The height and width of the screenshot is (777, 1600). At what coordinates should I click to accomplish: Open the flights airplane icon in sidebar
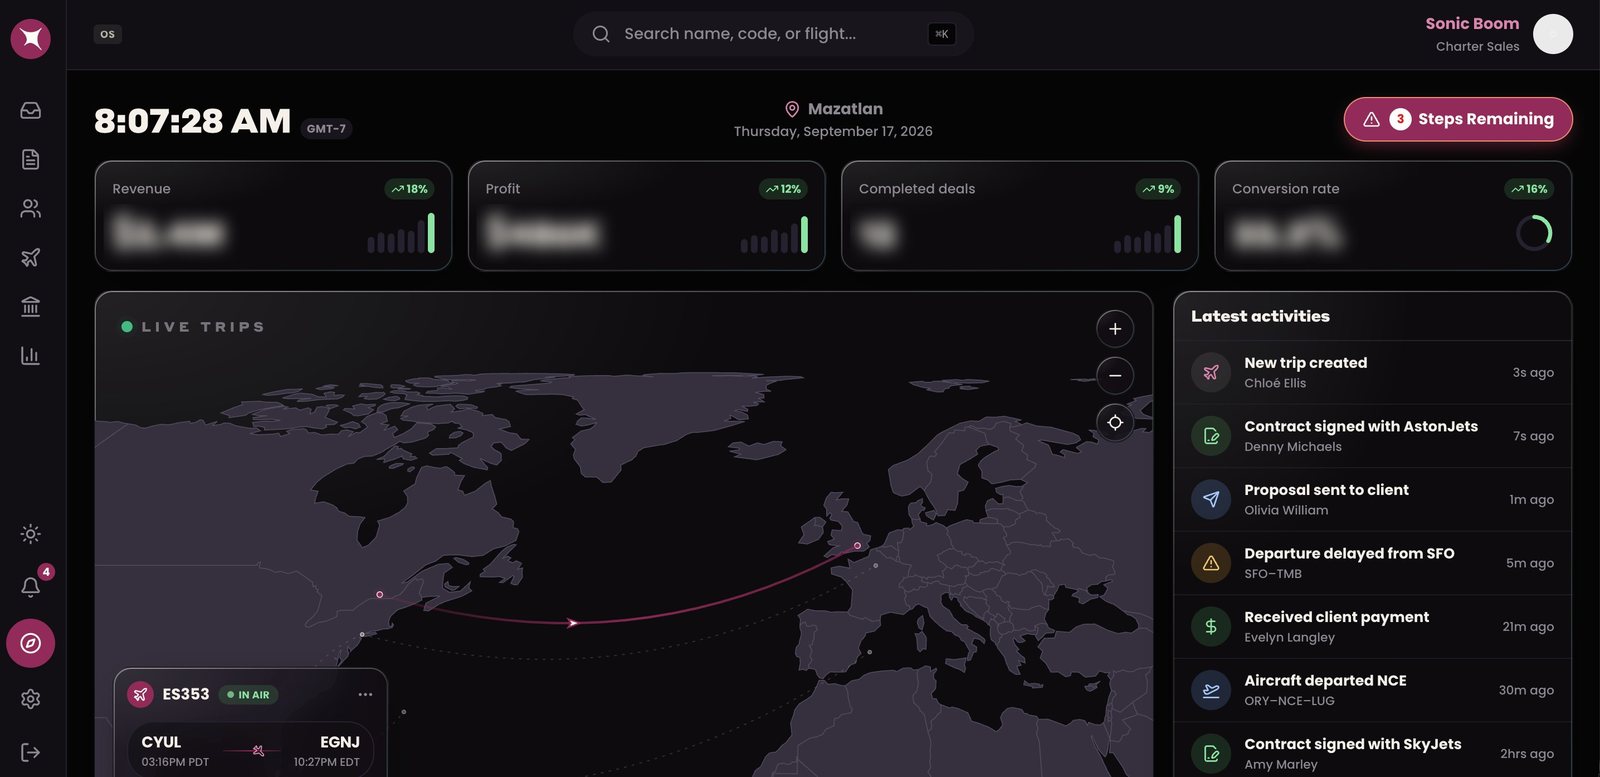[x=31, y=257]
